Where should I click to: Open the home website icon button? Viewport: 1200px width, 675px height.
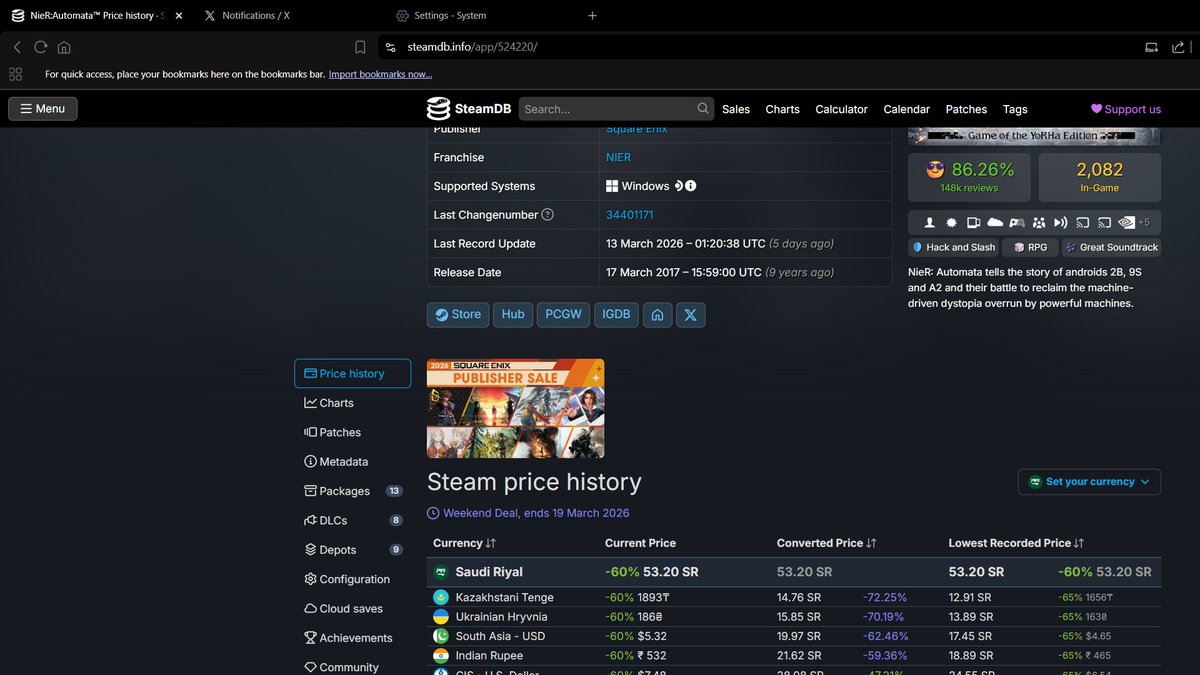657,314
